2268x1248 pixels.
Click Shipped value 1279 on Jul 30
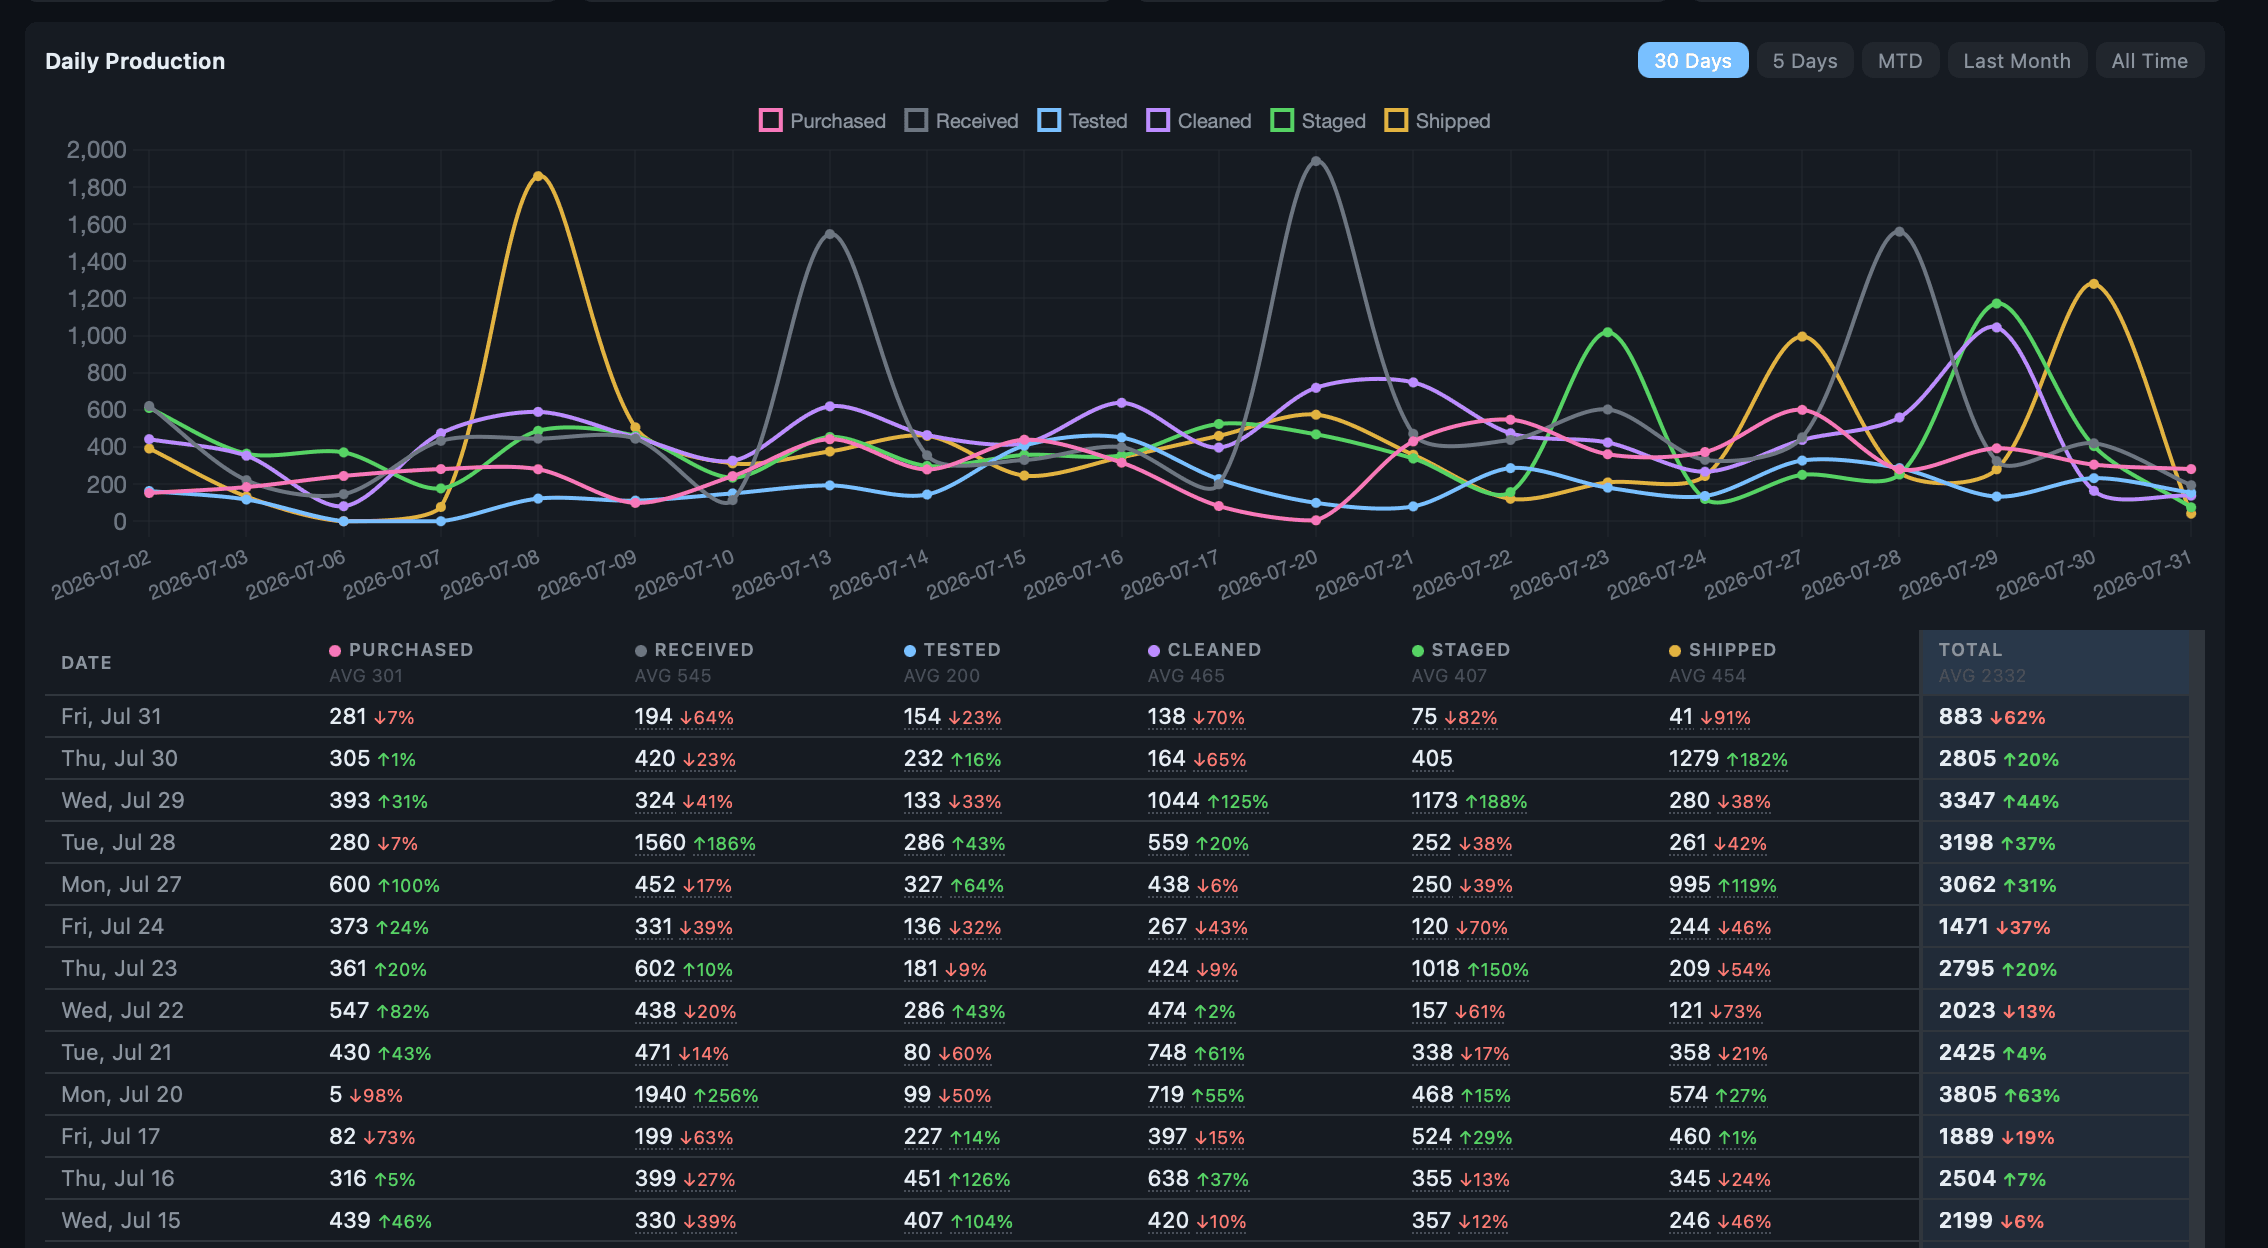[1694, 759]
